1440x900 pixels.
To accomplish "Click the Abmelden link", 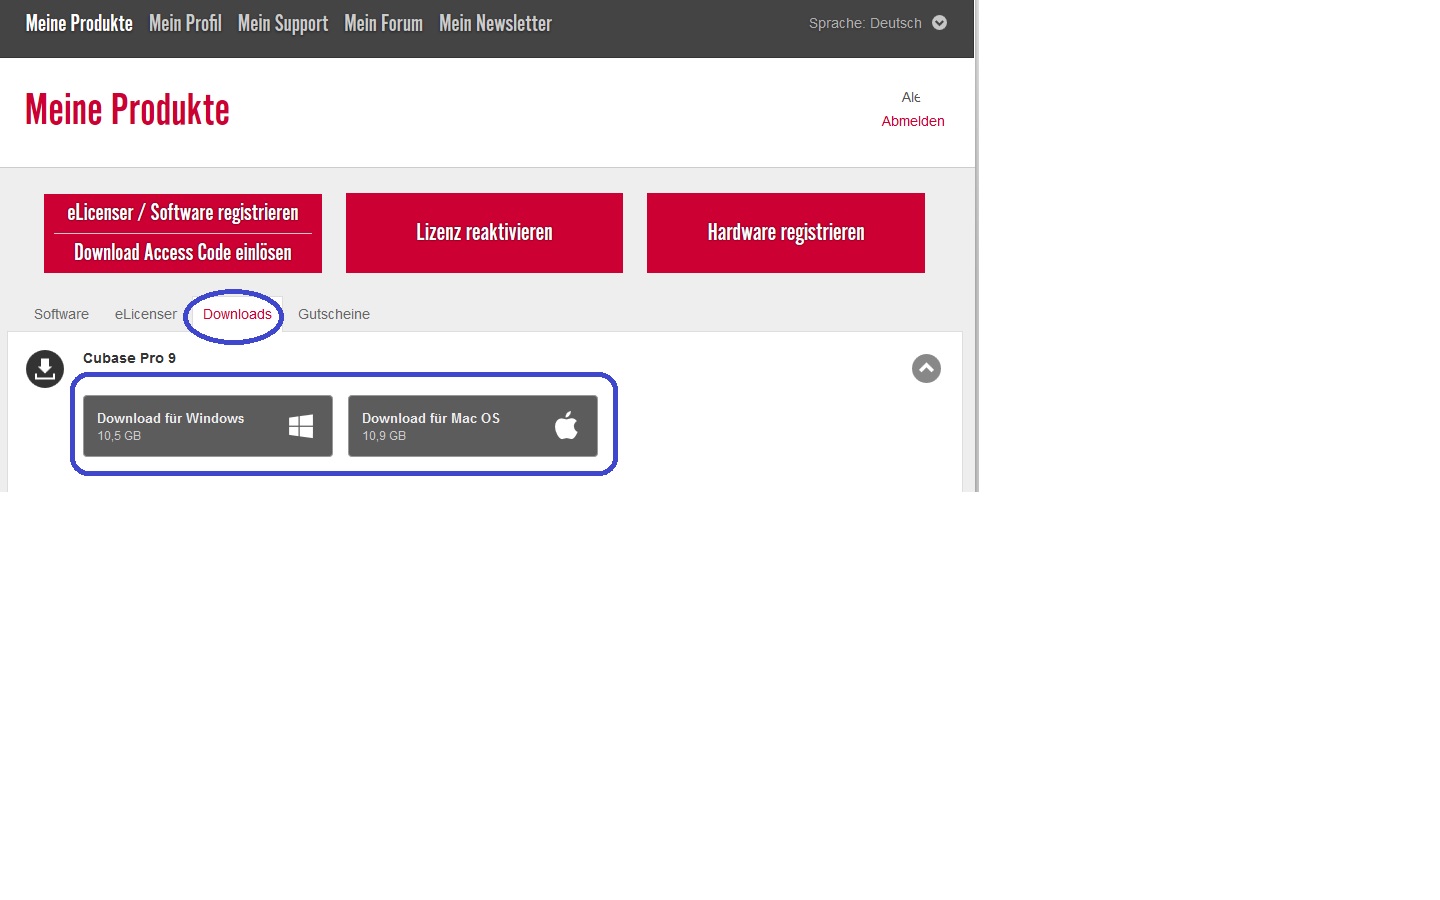I will (913, 121).
